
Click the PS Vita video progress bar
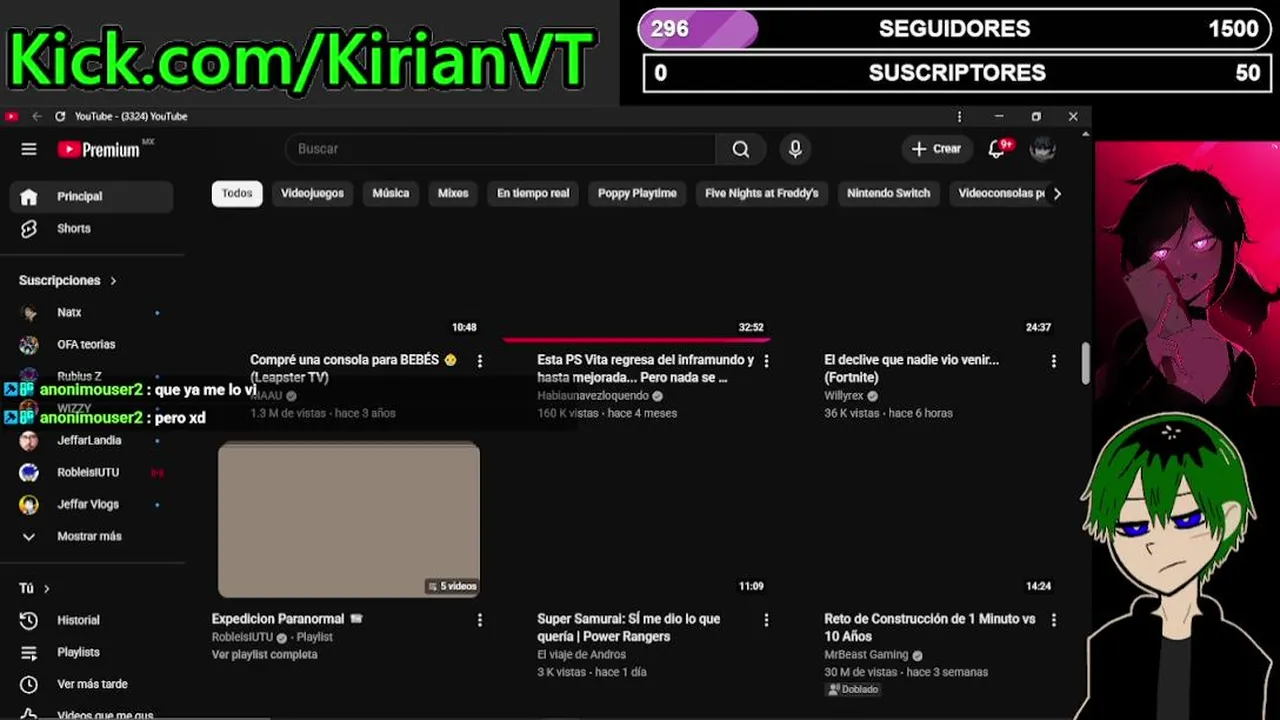click(x=635, y=340)
